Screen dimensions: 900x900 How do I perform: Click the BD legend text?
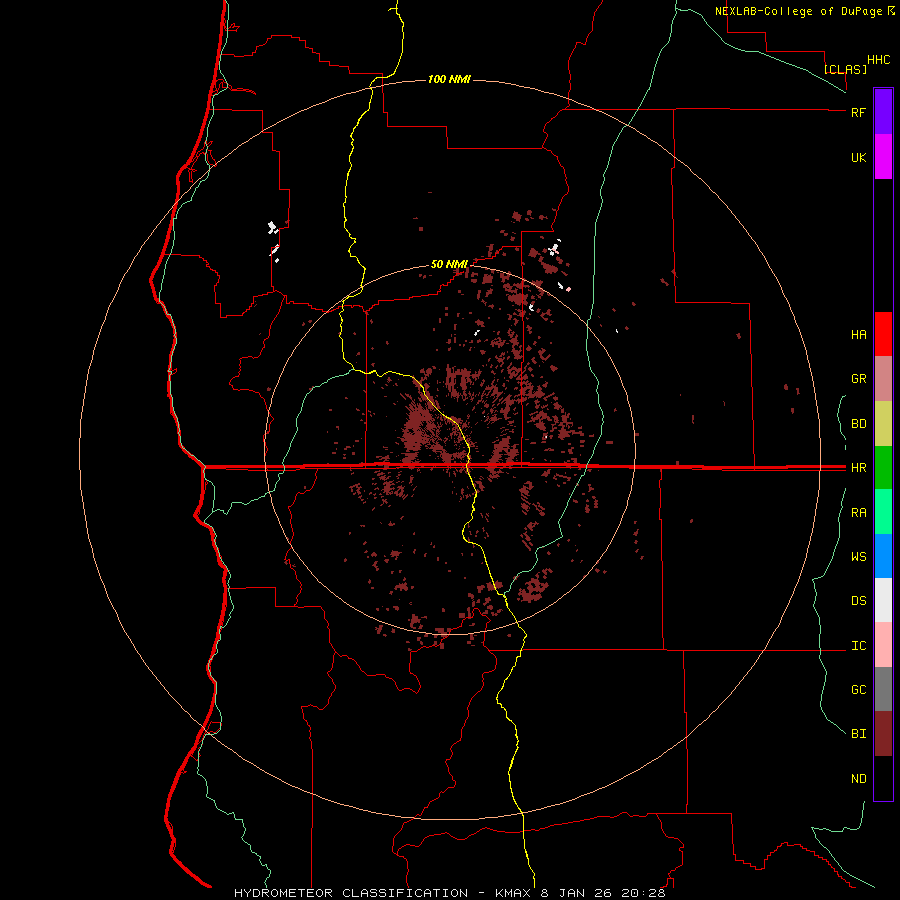(858, 424)
